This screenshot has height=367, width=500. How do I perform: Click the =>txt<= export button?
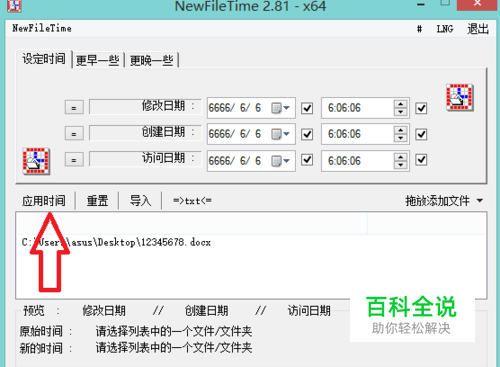tap(192, 201)
